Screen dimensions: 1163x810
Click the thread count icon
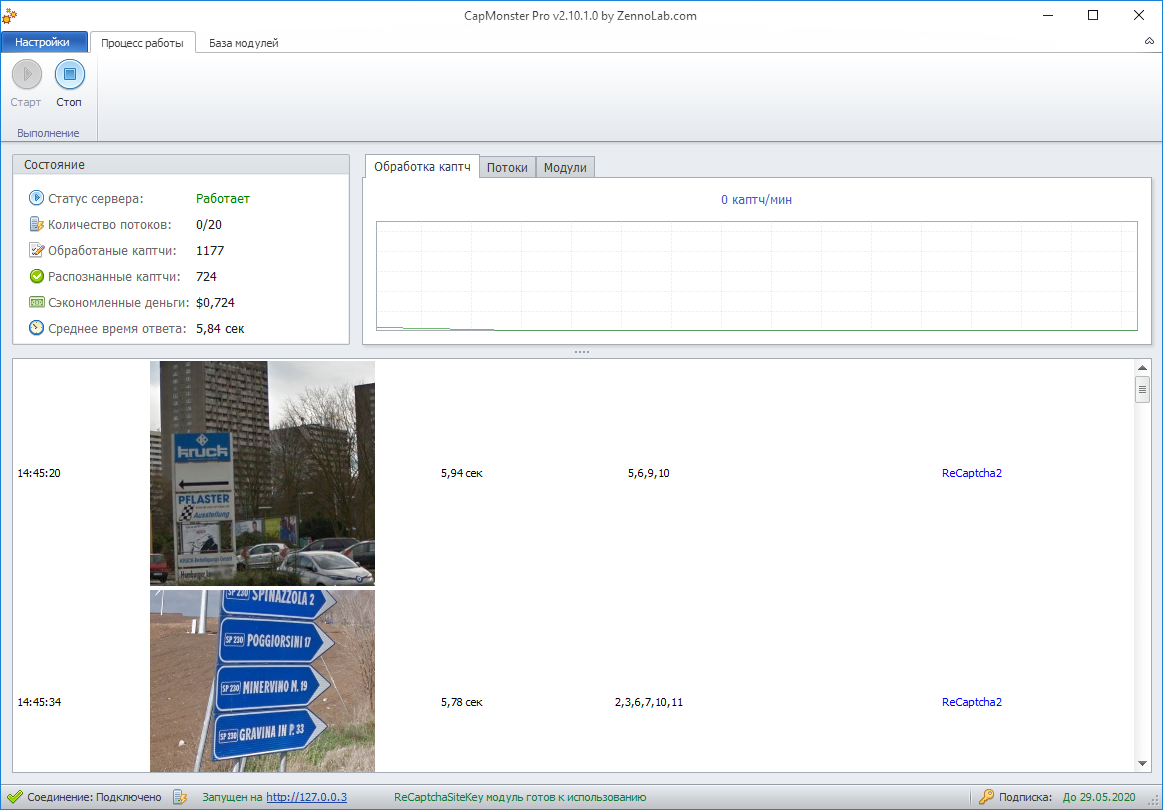[37, 224]
